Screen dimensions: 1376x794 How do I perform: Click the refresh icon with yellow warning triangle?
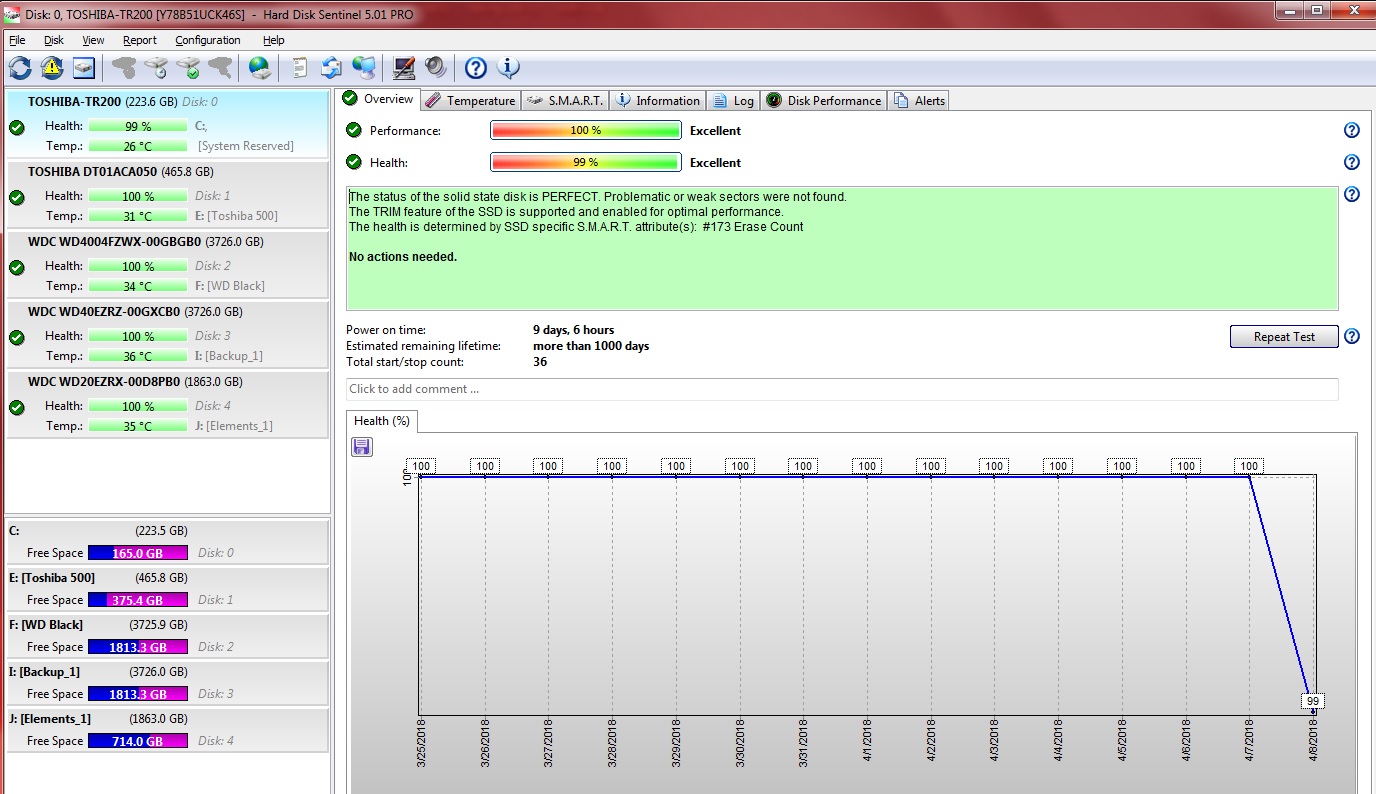pos(52,68)
